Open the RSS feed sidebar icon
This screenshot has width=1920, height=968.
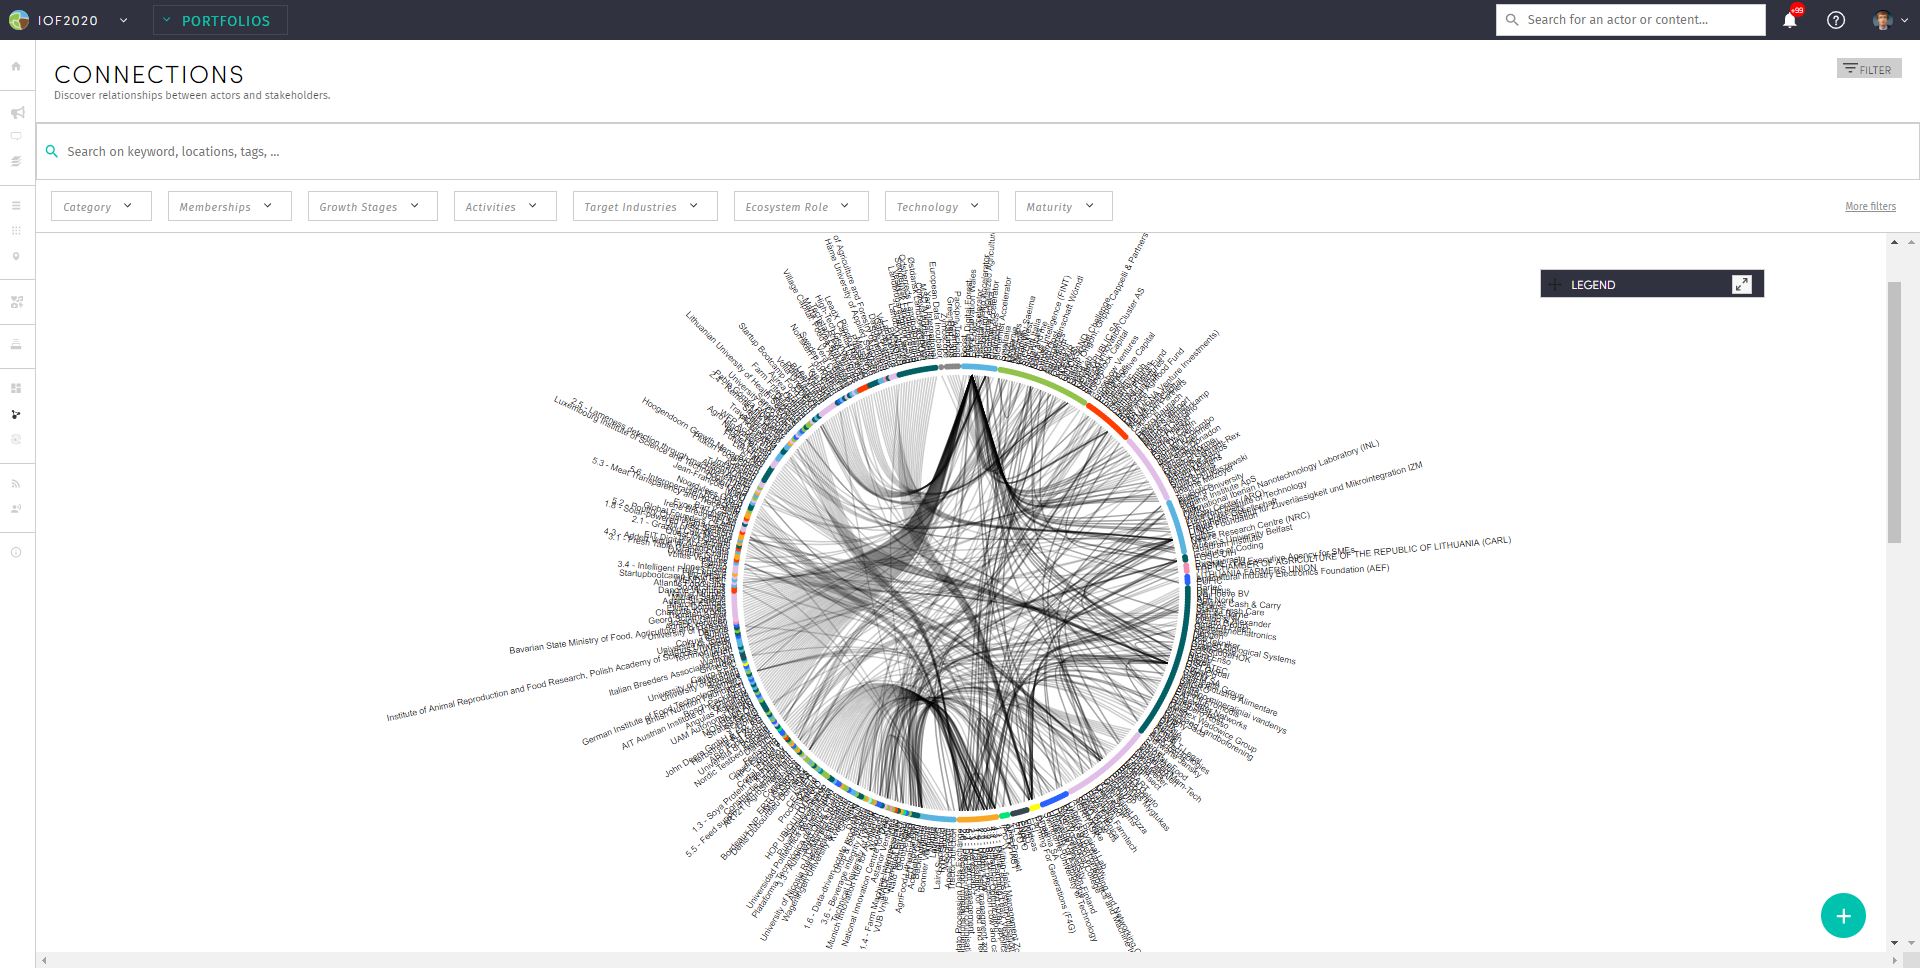pyautogui.click(x=16, y=484)
